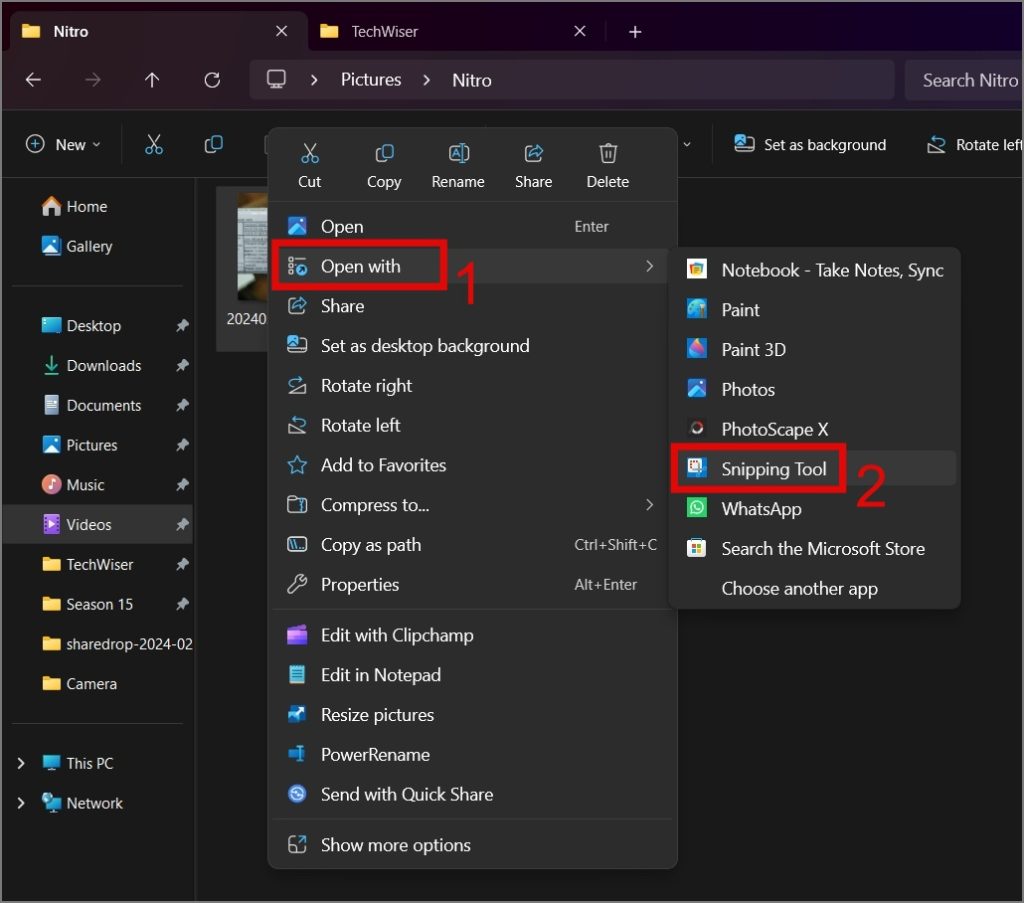
Task: Click the Share icon in context menu top row
Action: [x=534, y=153]
